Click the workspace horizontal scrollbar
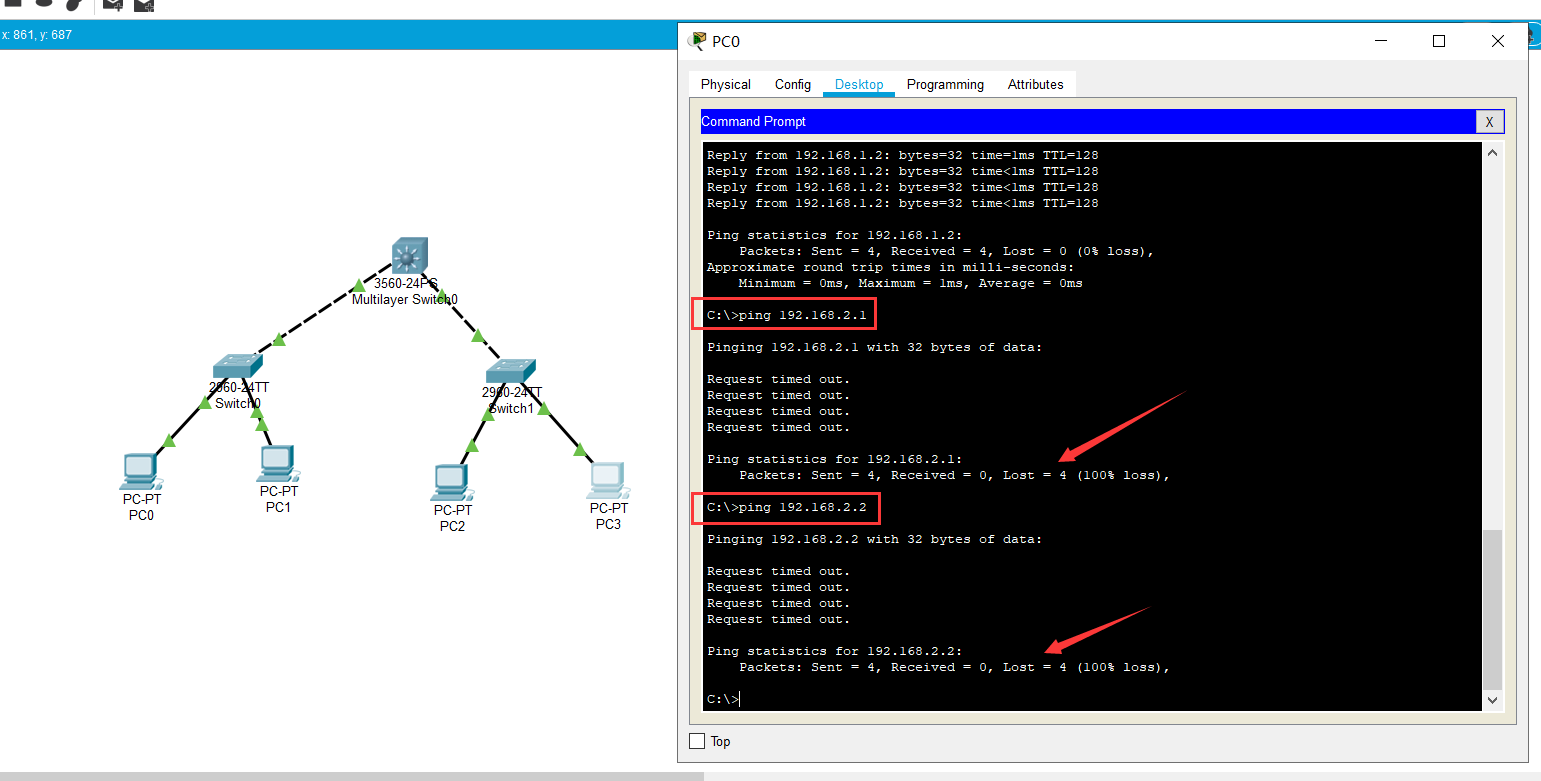This screenshot has height=781, width=1541. 352,776
